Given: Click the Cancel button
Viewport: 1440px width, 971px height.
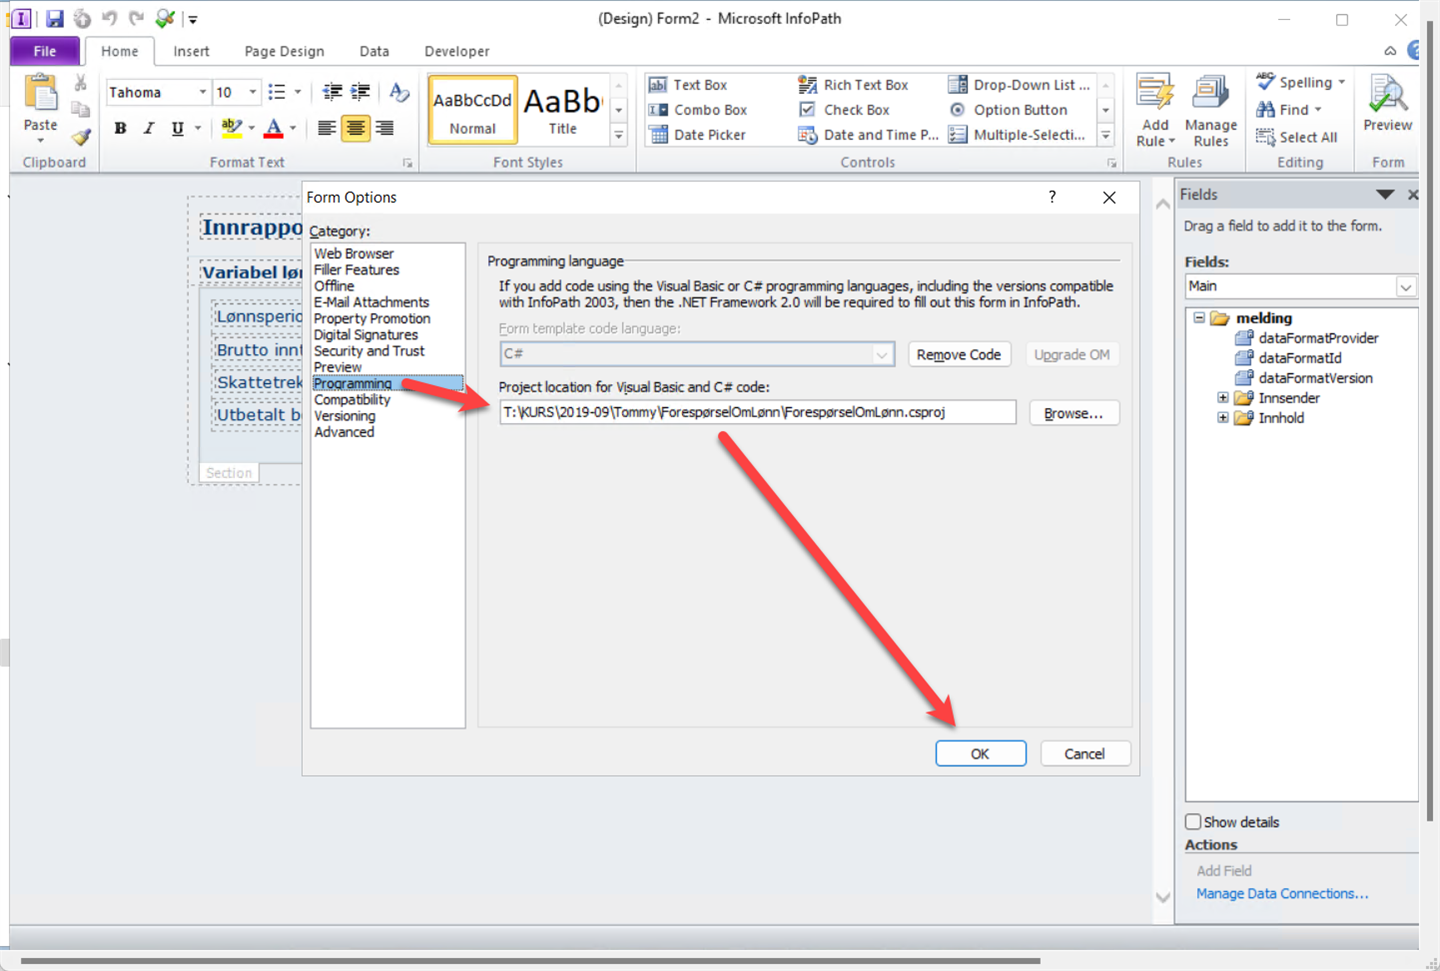Looking at the screenshot, I should point(1085,754).
